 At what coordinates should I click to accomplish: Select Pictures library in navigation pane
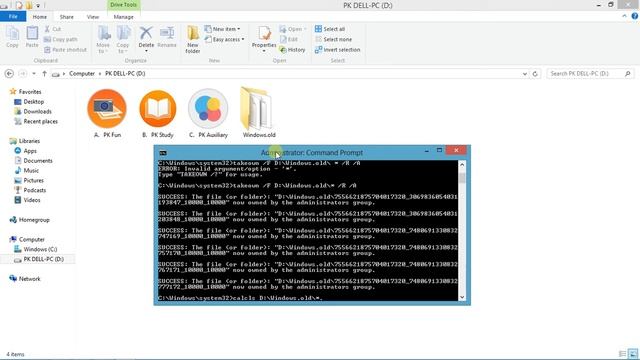point(33,180)
